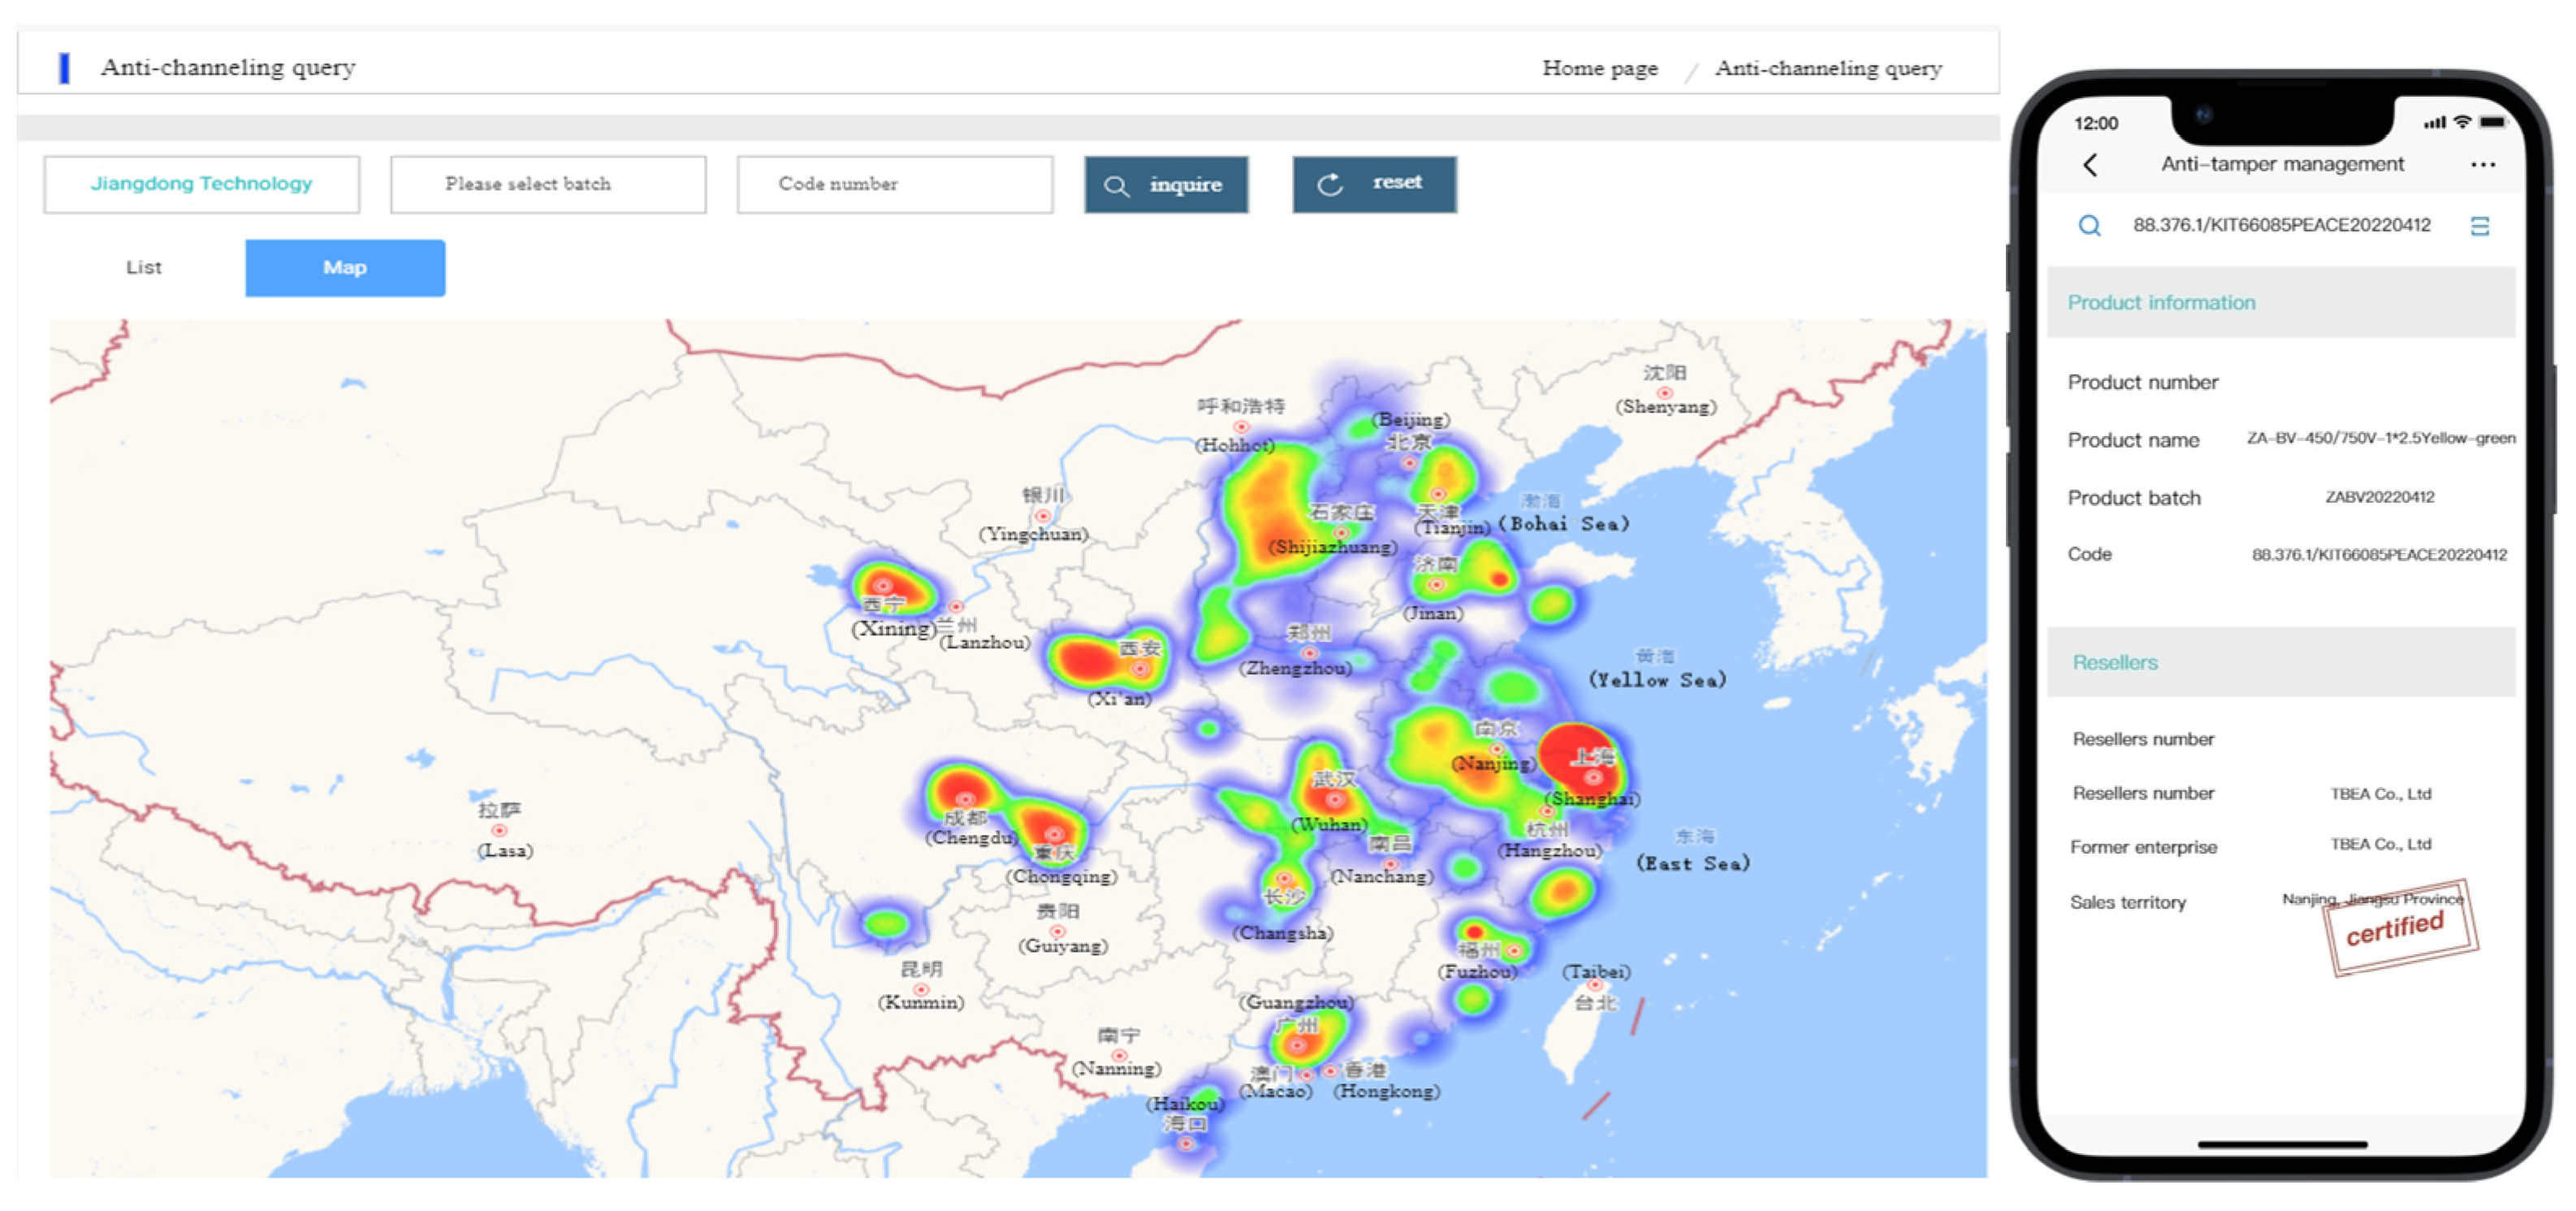
Task: Open the Jiangdong Technology company dropdown
Action: tap(201, 184)
